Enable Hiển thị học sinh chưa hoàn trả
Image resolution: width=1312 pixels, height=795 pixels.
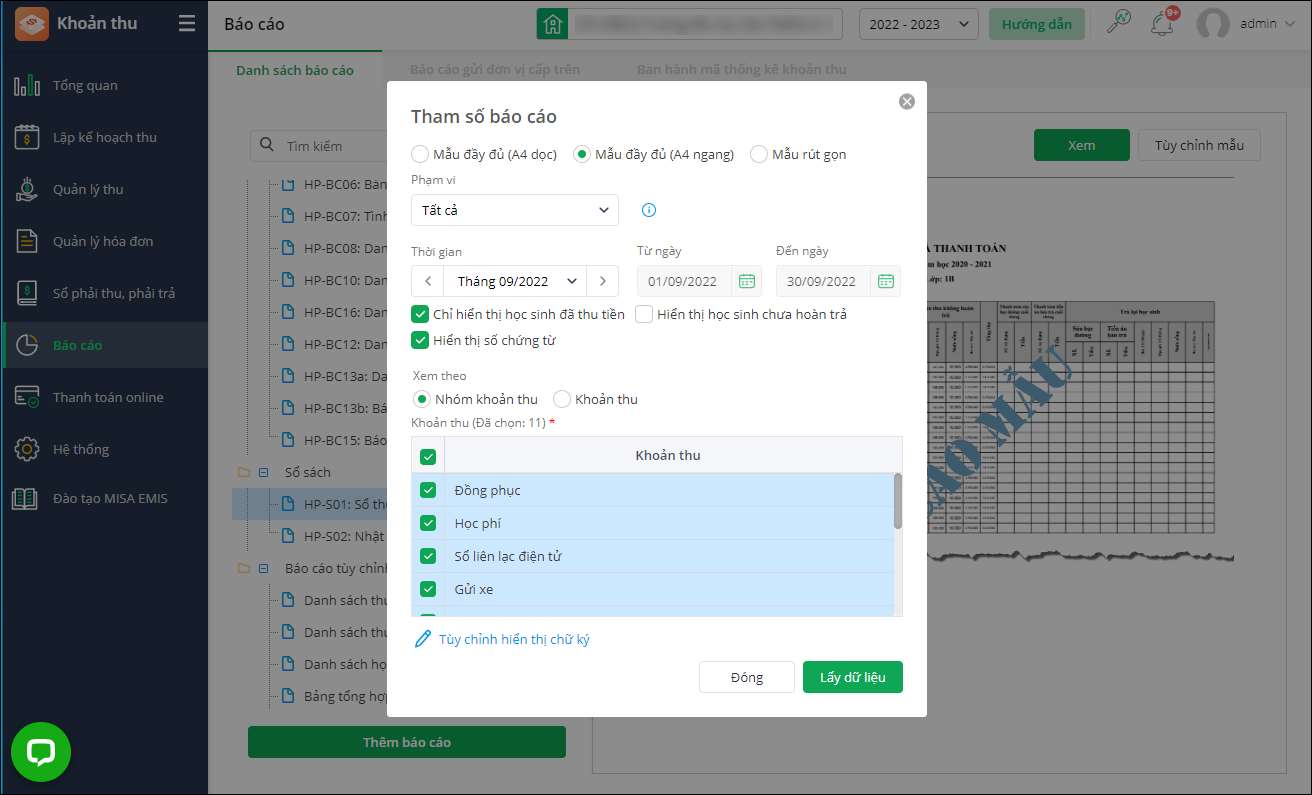click(644, 314)
